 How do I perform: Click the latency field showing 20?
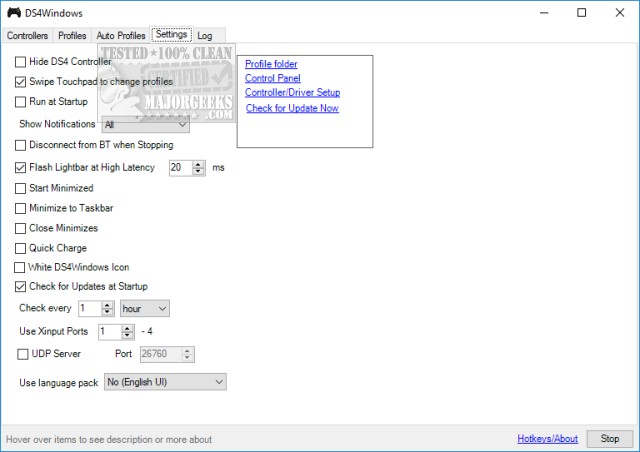point(181,168)
